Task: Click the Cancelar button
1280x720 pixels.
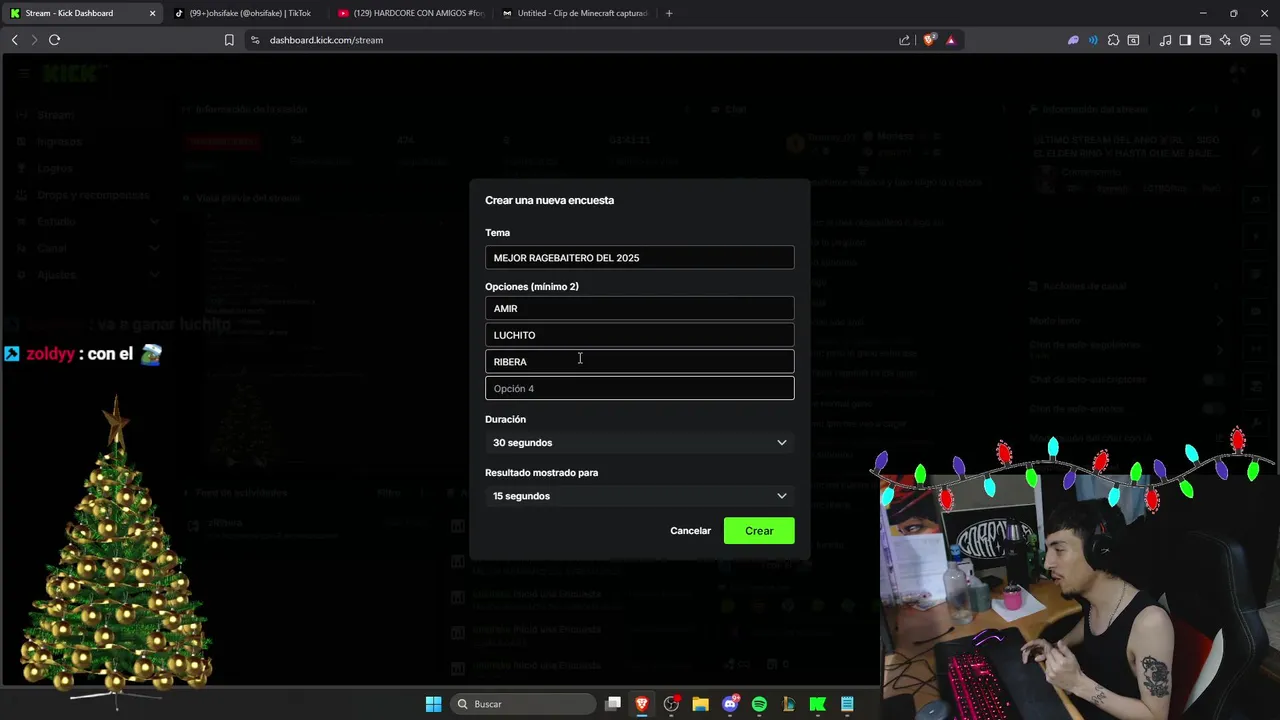Action: [x=690, y=531]
